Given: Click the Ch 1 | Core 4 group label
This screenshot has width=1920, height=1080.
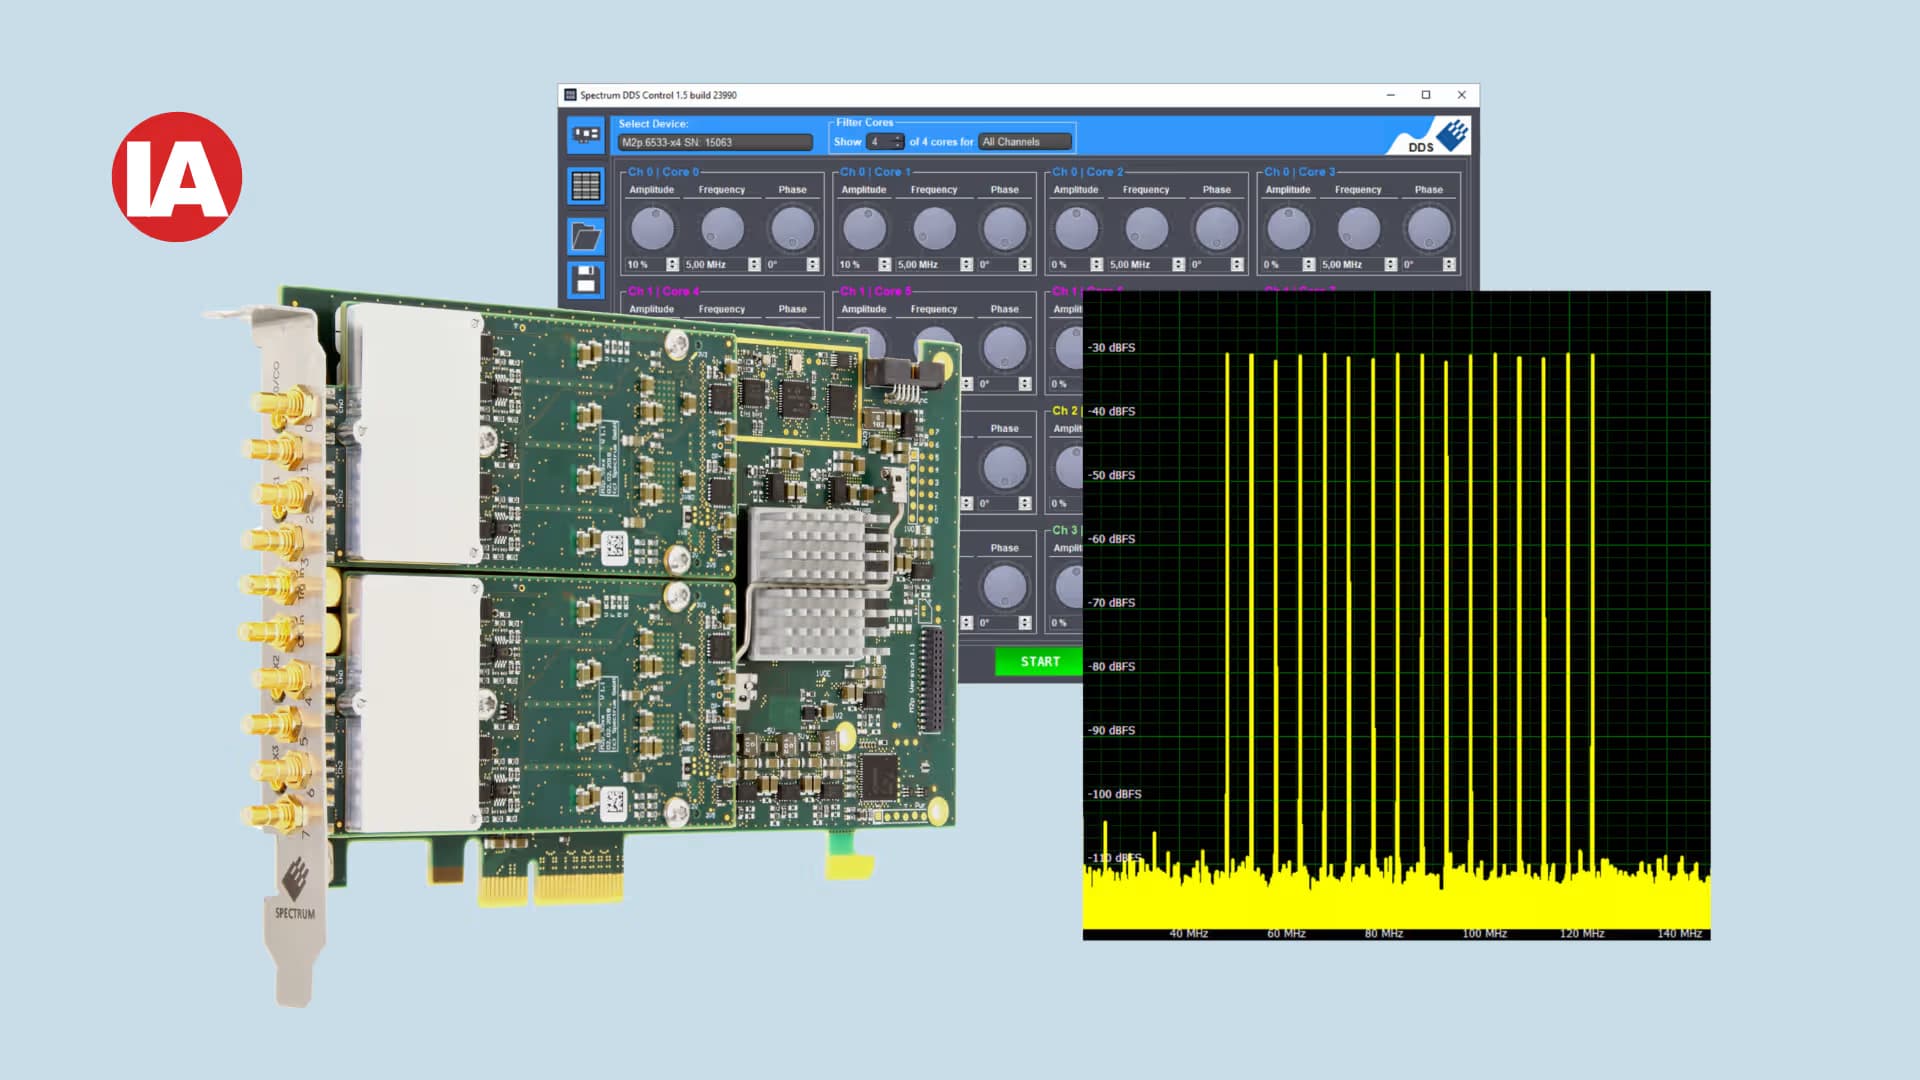Looking at the screenshot, I should 663,291.
